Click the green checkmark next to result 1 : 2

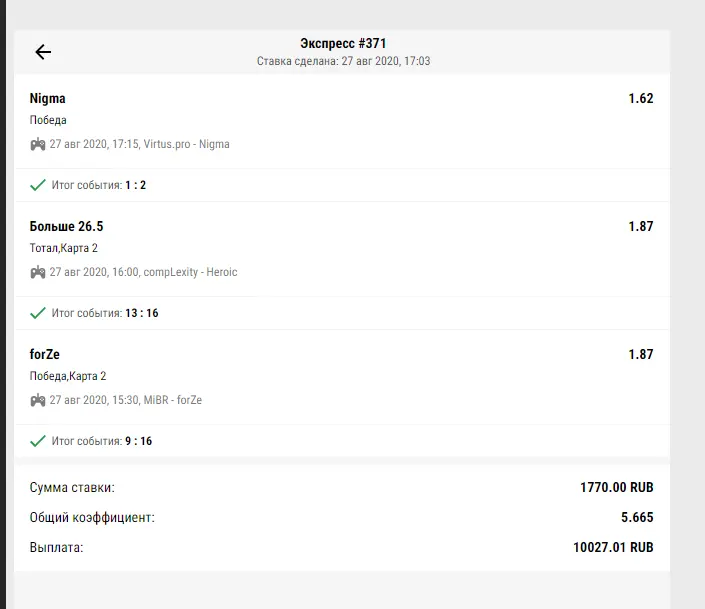38,185
